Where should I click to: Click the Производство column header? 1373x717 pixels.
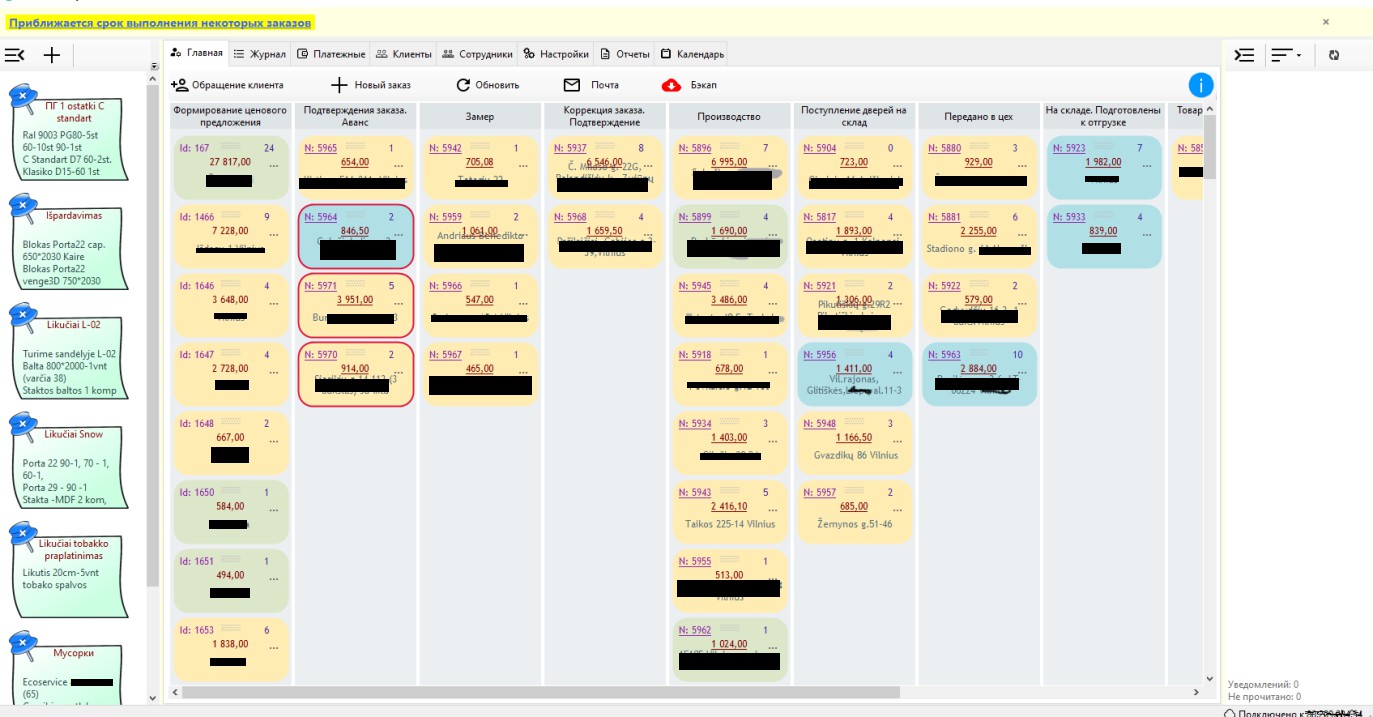(729, 117)
